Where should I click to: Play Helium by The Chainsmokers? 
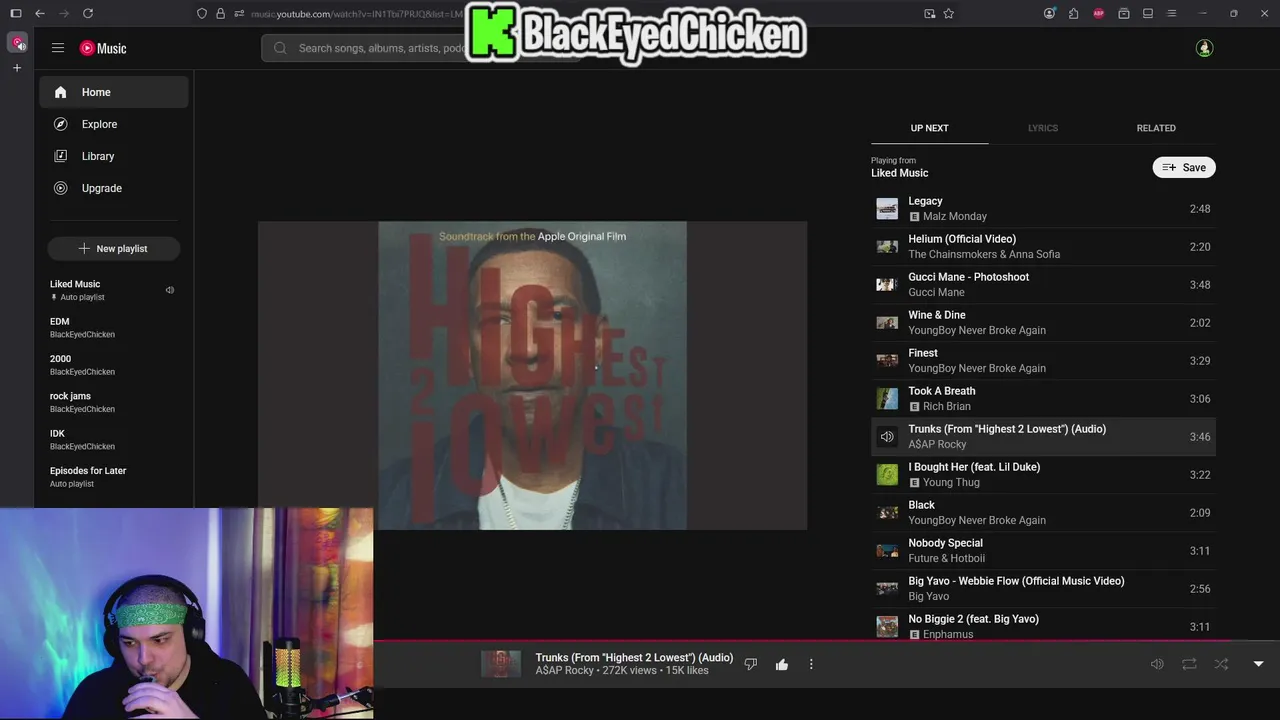(x=1043, y=246)
